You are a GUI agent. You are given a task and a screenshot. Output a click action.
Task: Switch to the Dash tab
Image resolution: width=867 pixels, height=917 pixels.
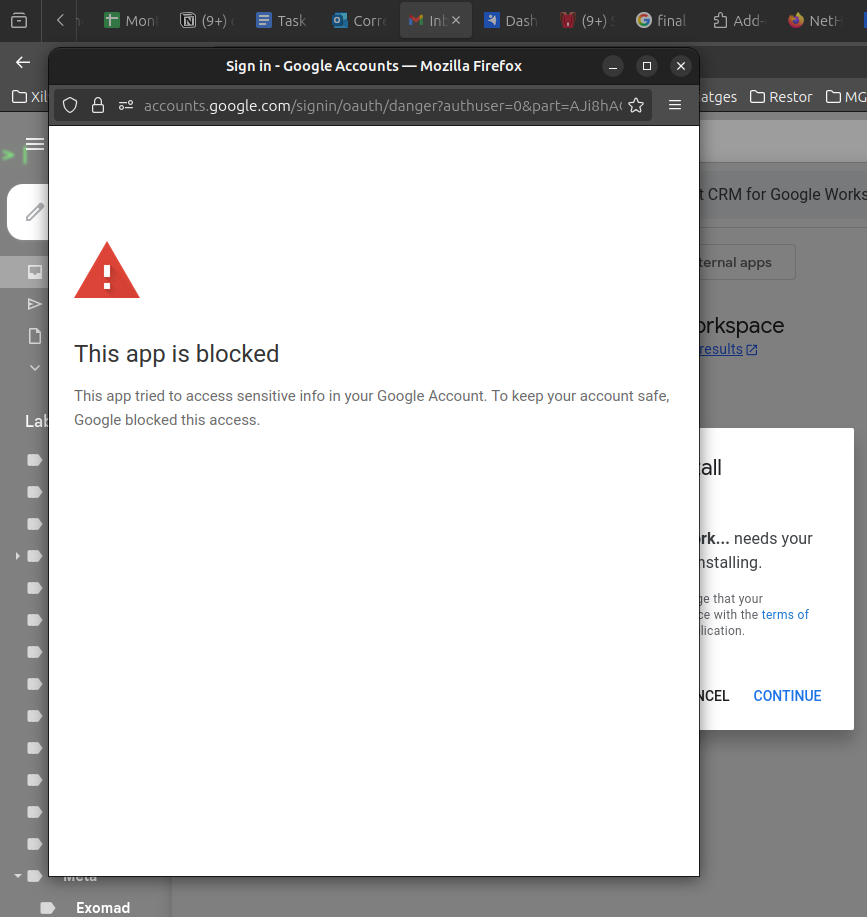tap(512, 20)
